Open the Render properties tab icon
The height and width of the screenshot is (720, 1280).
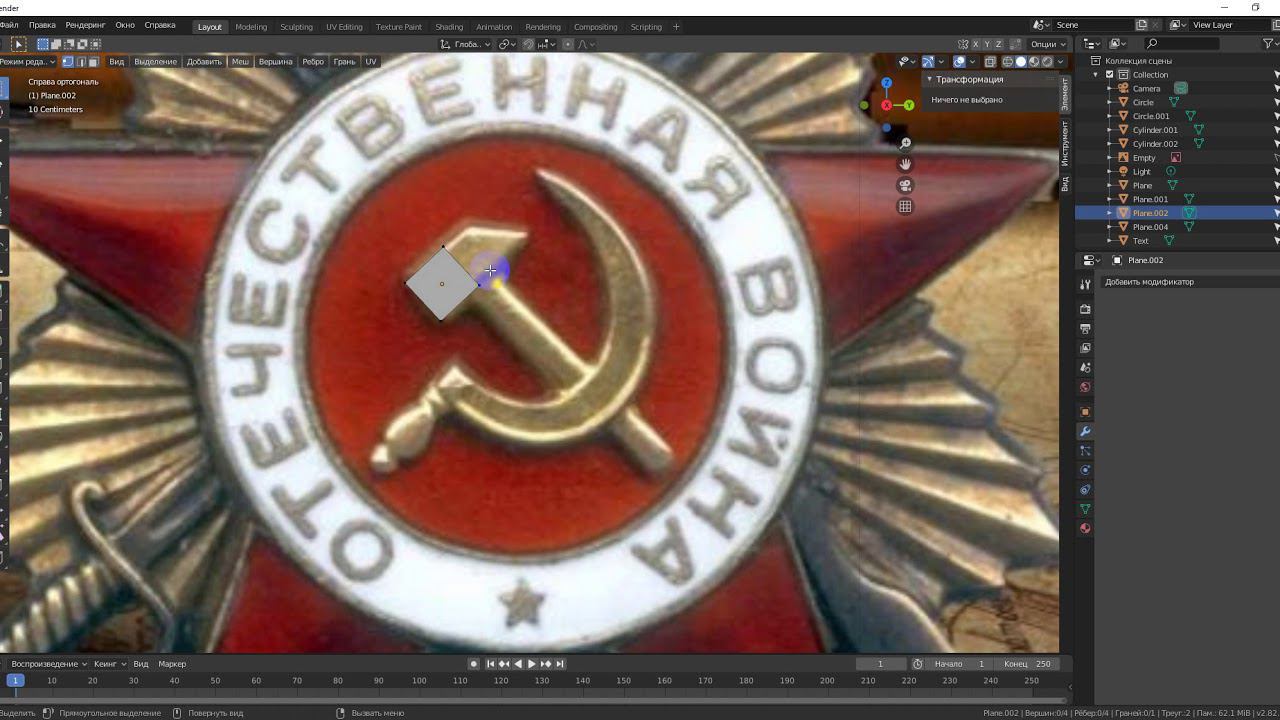click(x=1085, y=309)
